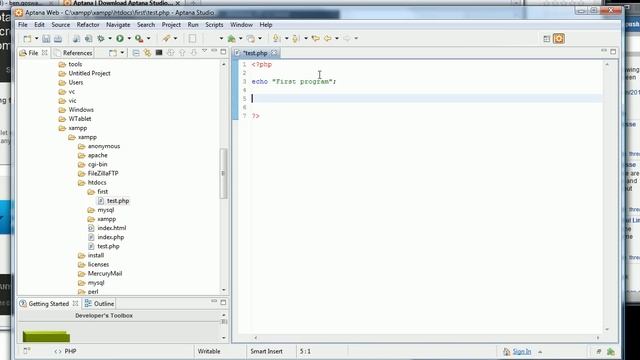
Task: Collapse all in the File panel
Action: 136,53
